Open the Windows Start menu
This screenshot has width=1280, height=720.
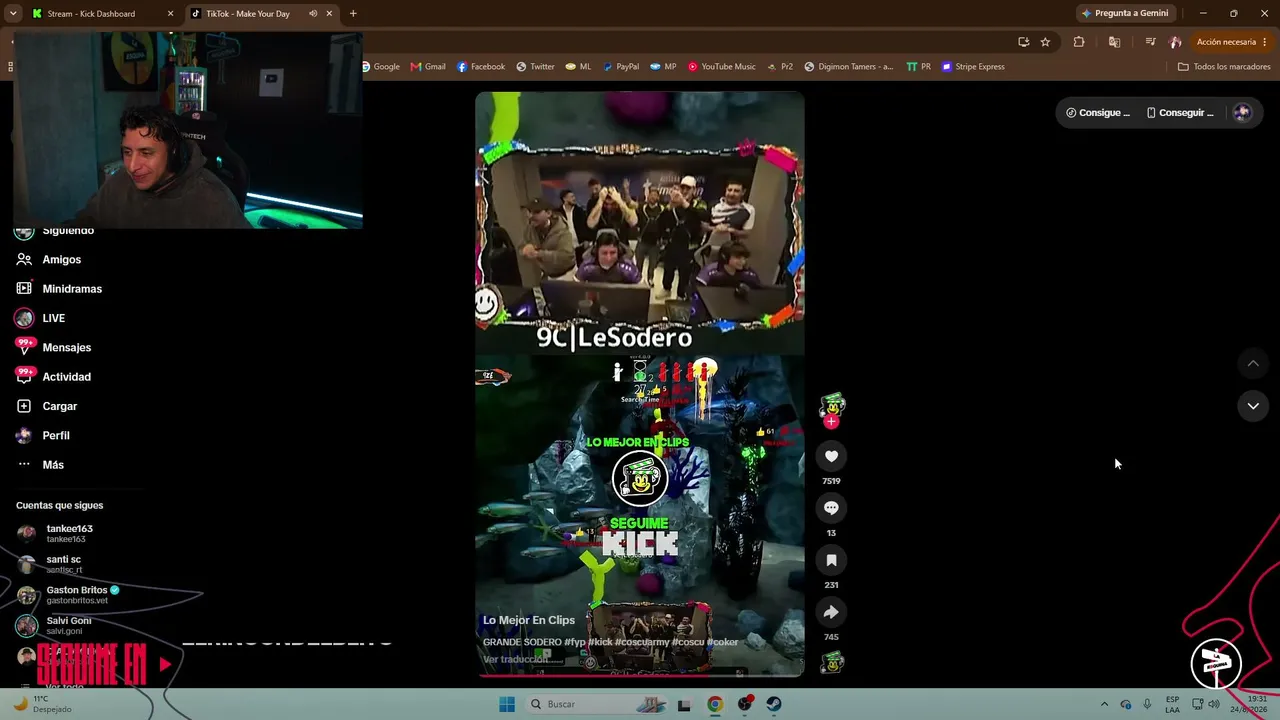507,704
